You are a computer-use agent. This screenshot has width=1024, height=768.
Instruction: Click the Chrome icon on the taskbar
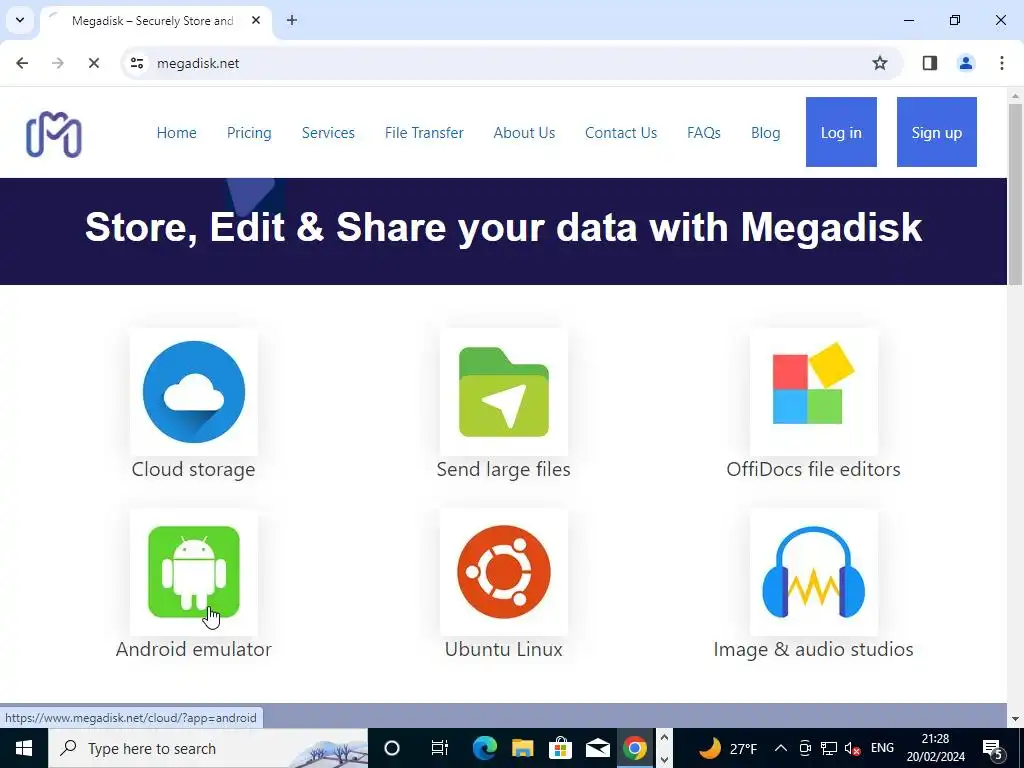pos(635,748)
